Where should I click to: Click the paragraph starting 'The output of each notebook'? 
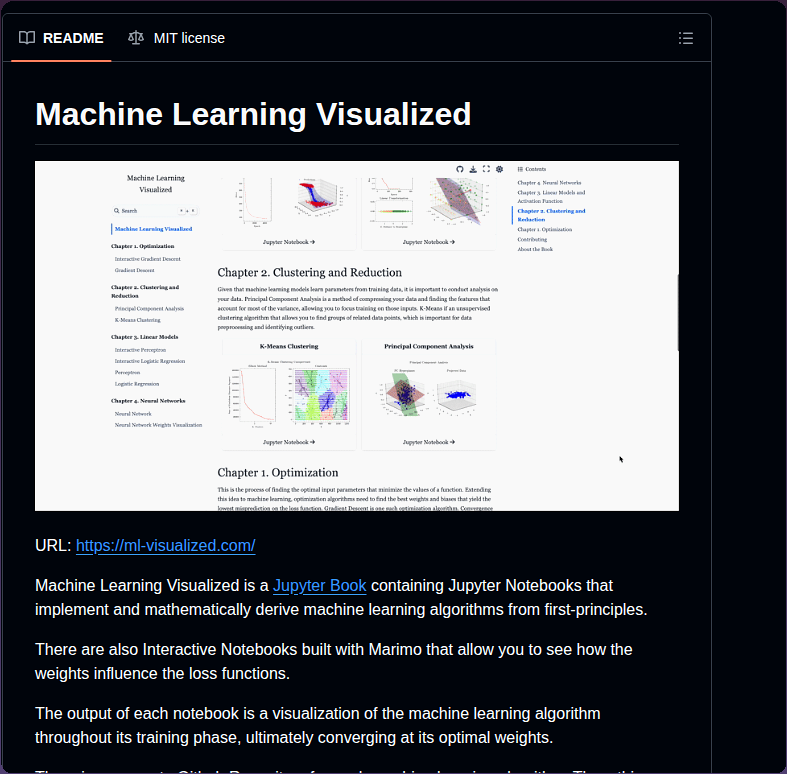318,725
